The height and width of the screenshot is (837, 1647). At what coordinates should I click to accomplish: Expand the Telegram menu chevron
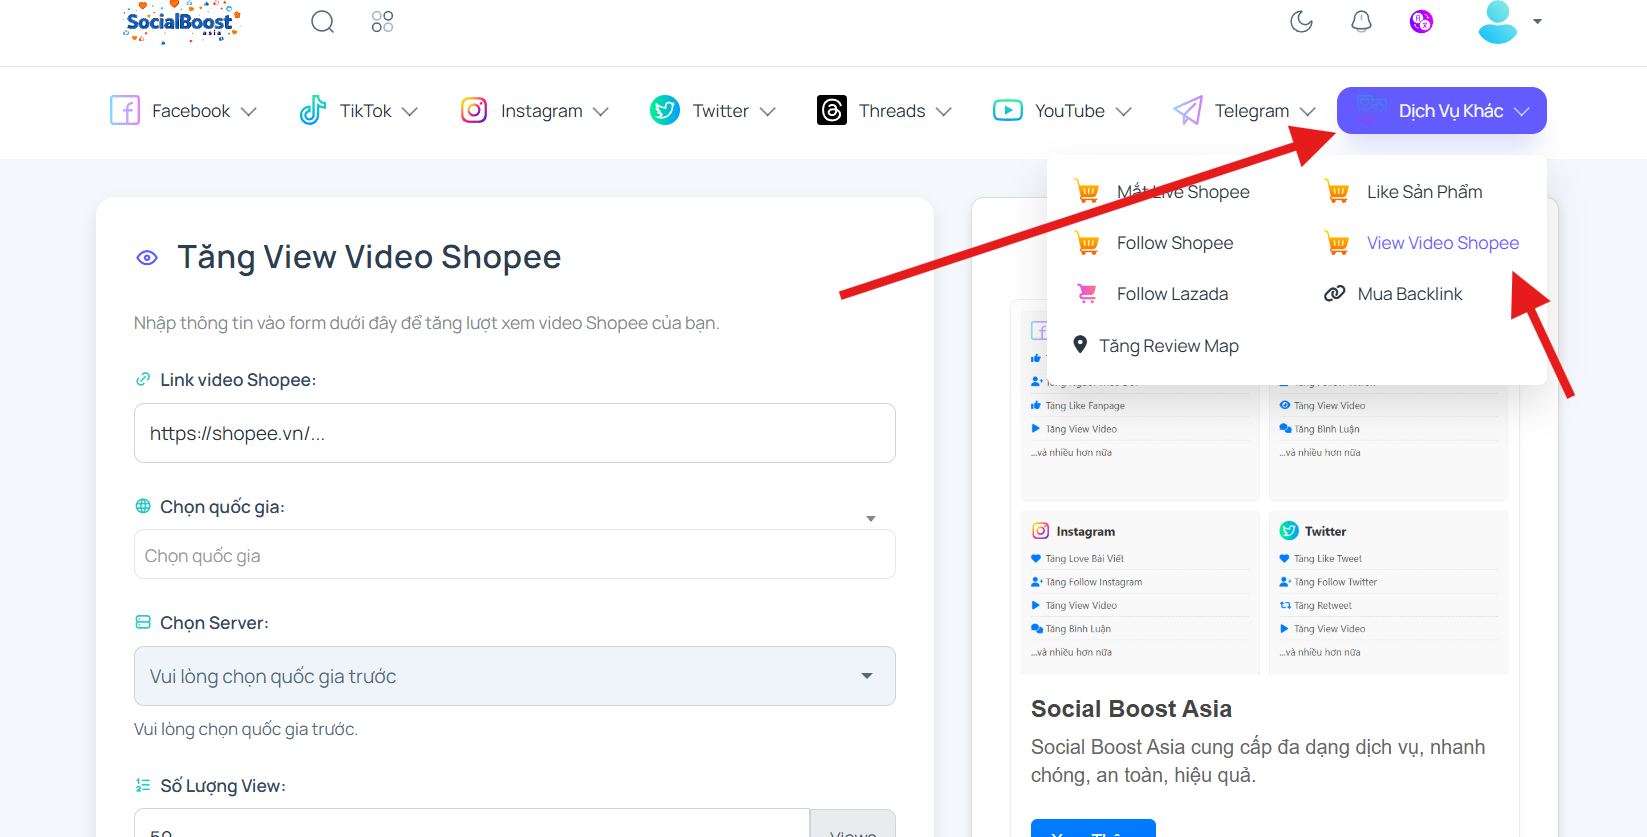point(1307,111)
